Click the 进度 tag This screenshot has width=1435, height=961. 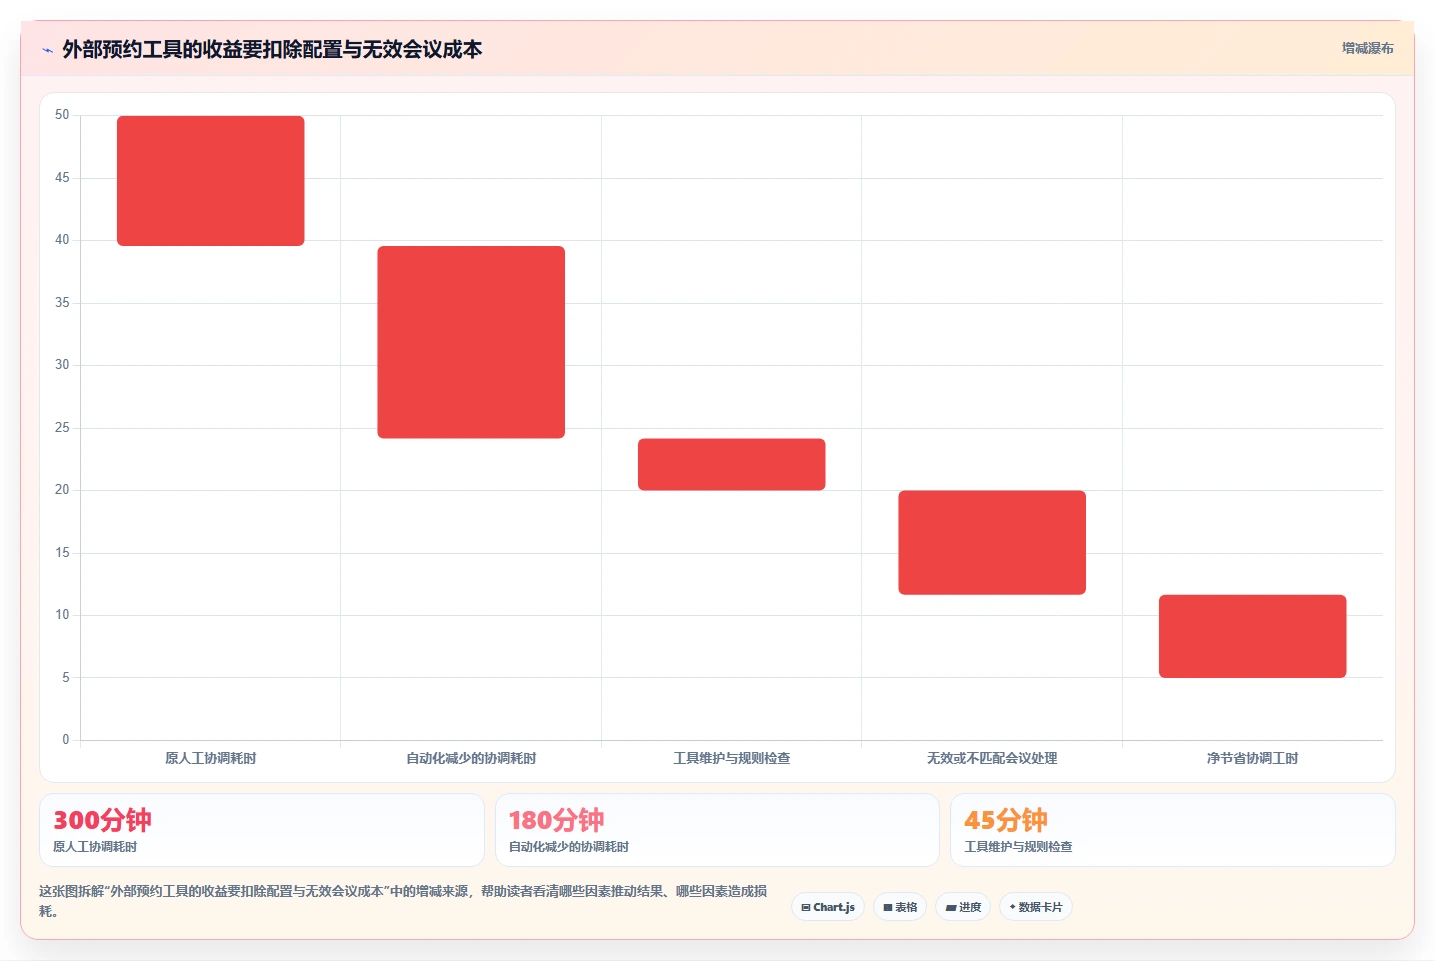coord(963,907)
